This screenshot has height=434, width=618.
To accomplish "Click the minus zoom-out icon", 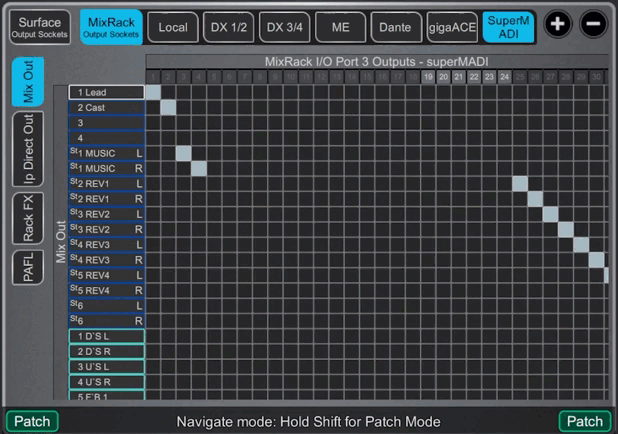I will coord(593,24).
